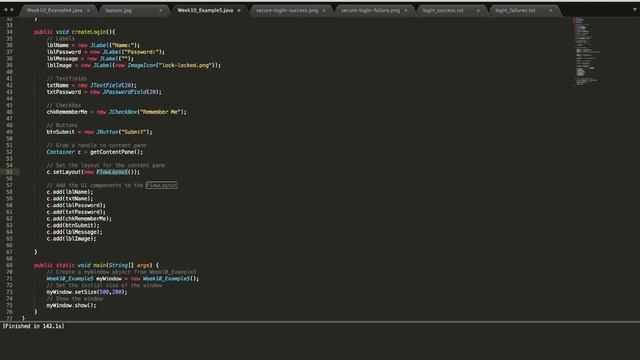Click the c.add(chkRememberMe); line
This screenshot has height=360, width=640.
point(79,219)
